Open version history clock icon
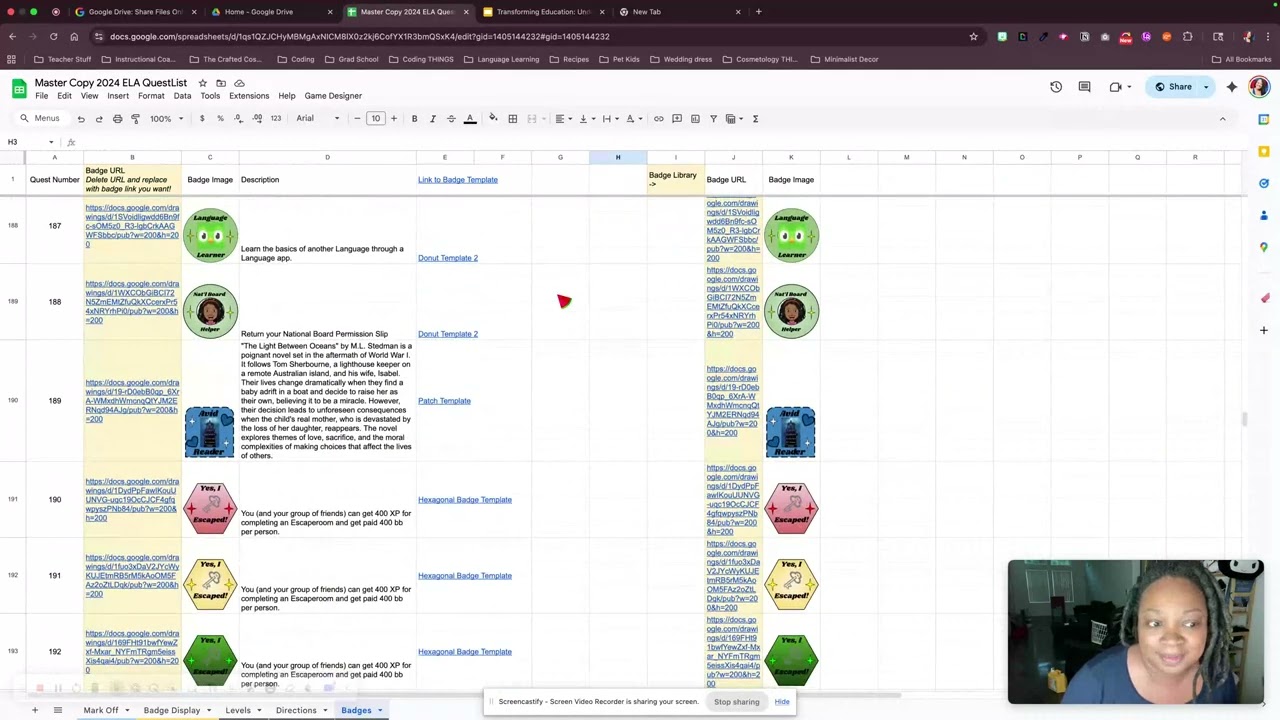The height and width of the screenshot is (720, 1280). coord(1056,87)
